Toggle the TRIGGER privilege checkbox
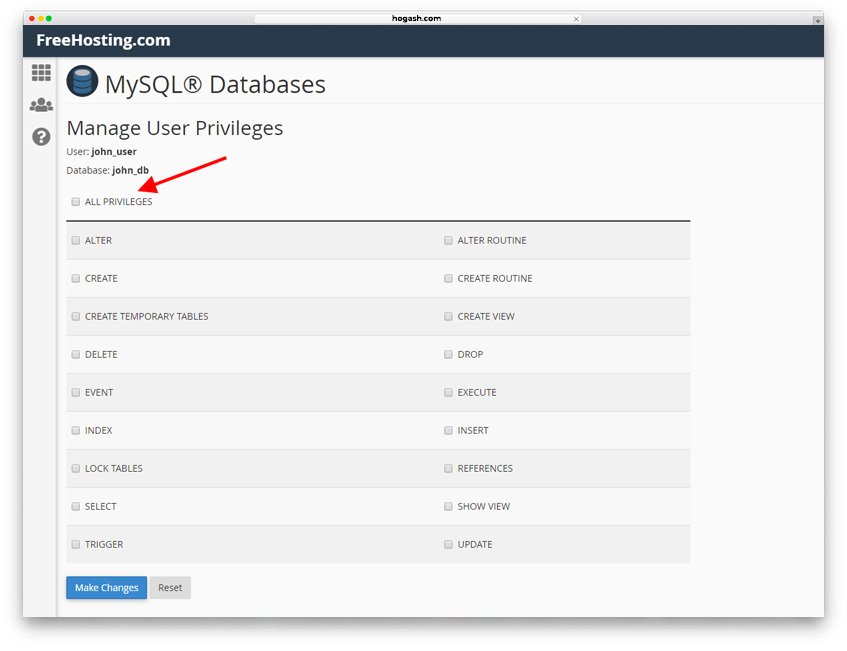The image size is (847, 651). [x=76, y=544]
